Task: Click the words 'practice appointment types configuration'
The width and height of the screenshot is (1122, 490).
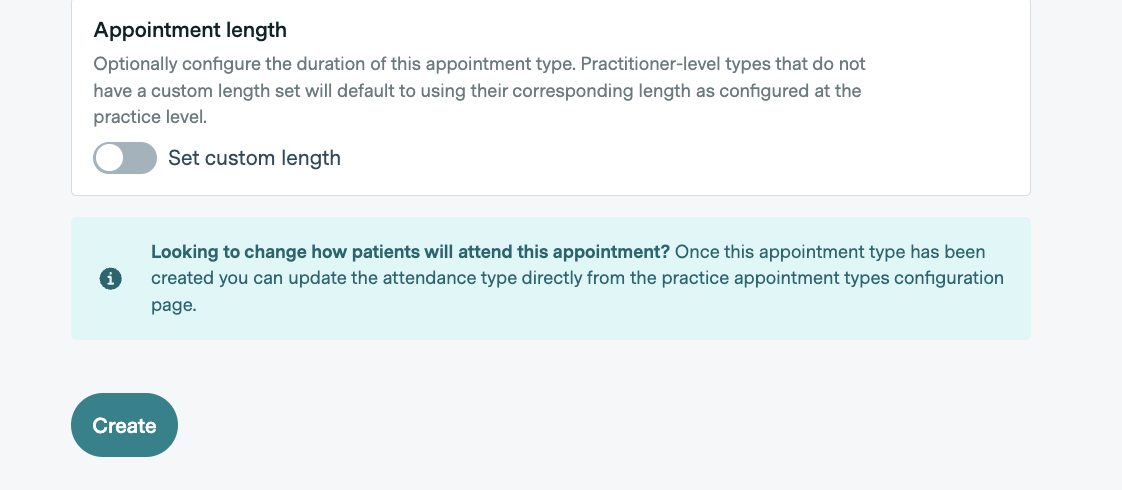Action: click(x=818, y=278)
